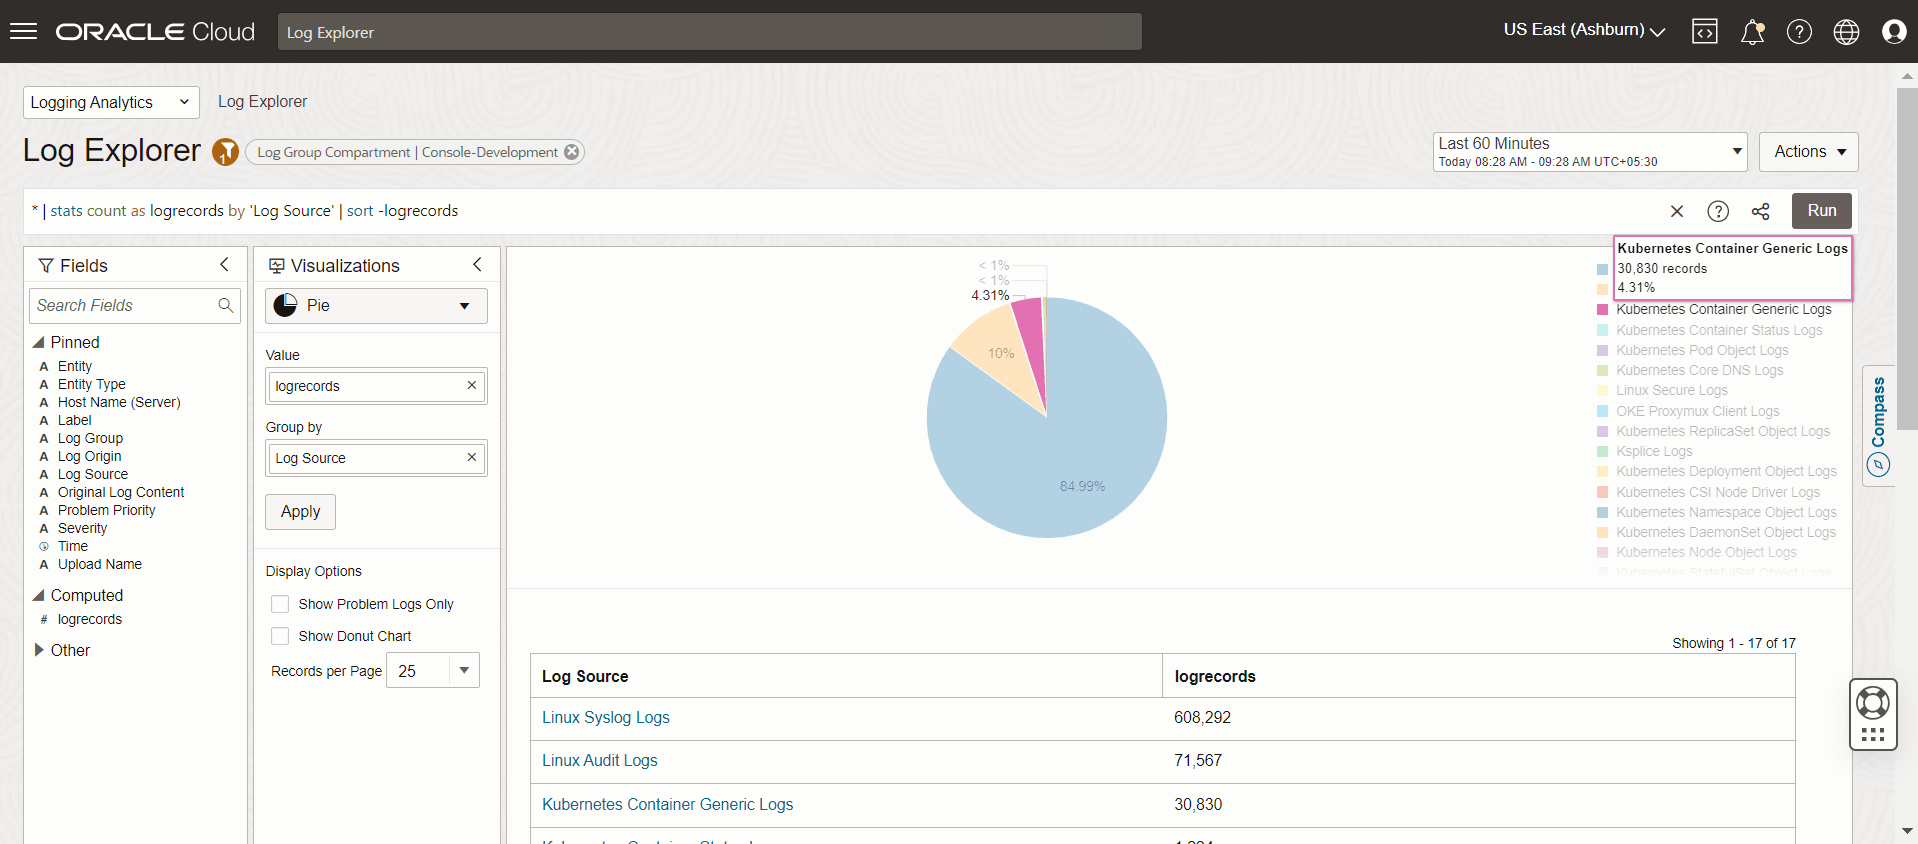
Task: Open the user profile avatar menu
Action: tap(1893, 32)
